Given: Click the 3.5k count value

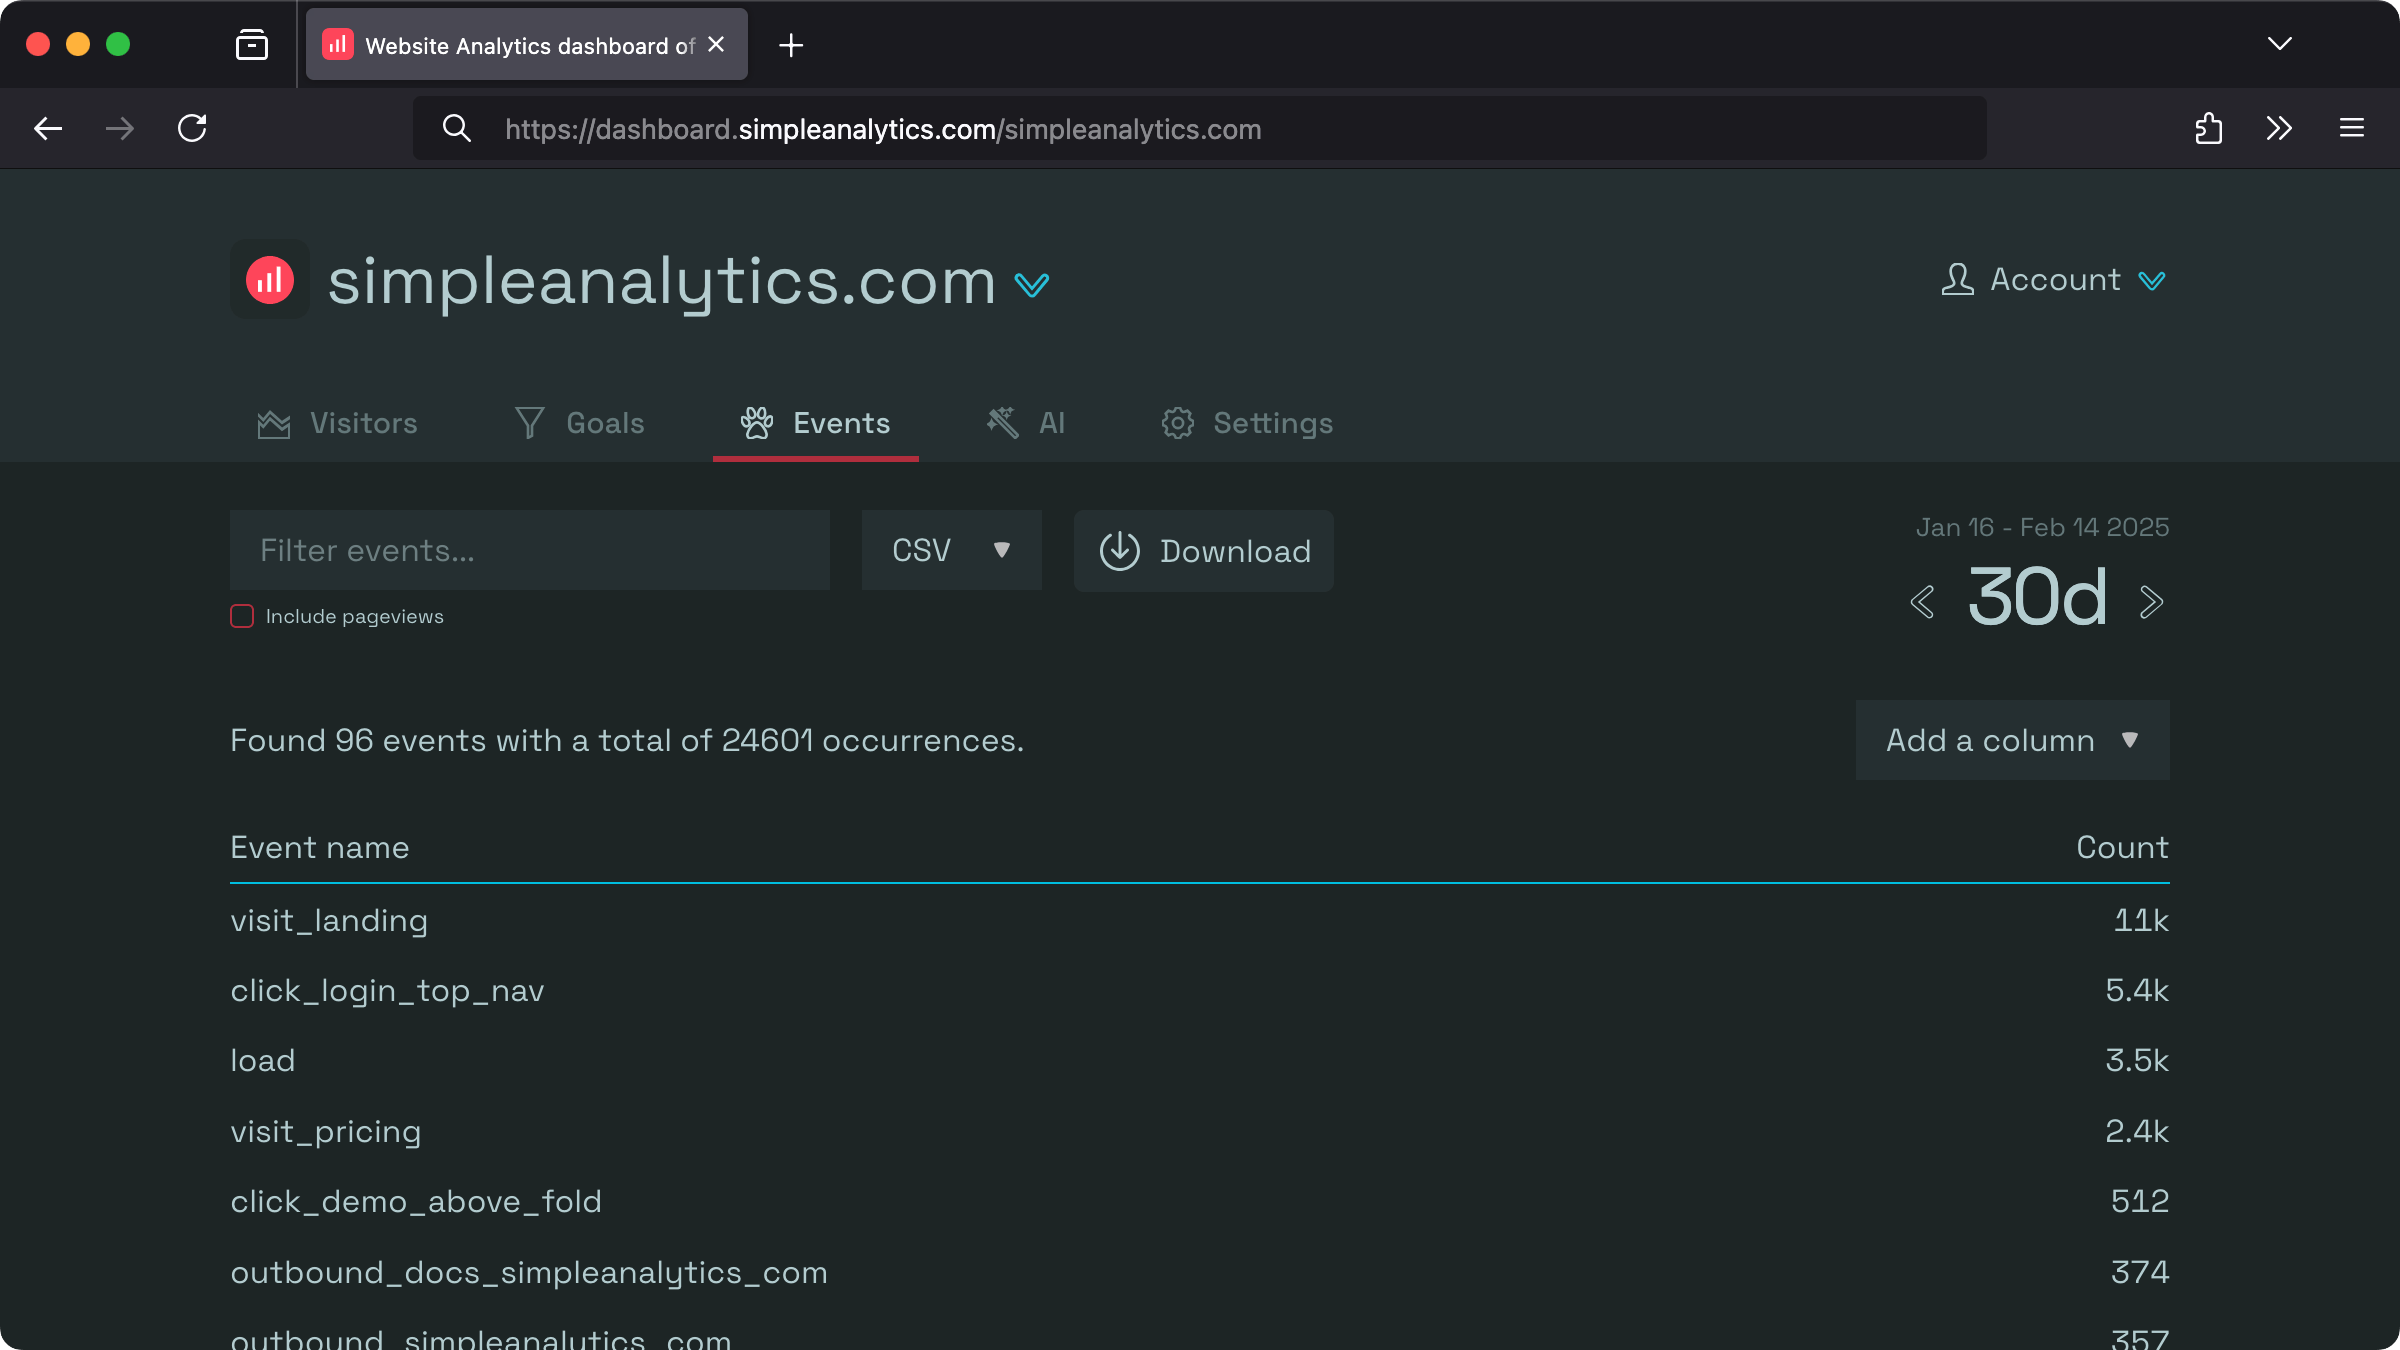Looking at the screenshot, I should [2137, 1060].
